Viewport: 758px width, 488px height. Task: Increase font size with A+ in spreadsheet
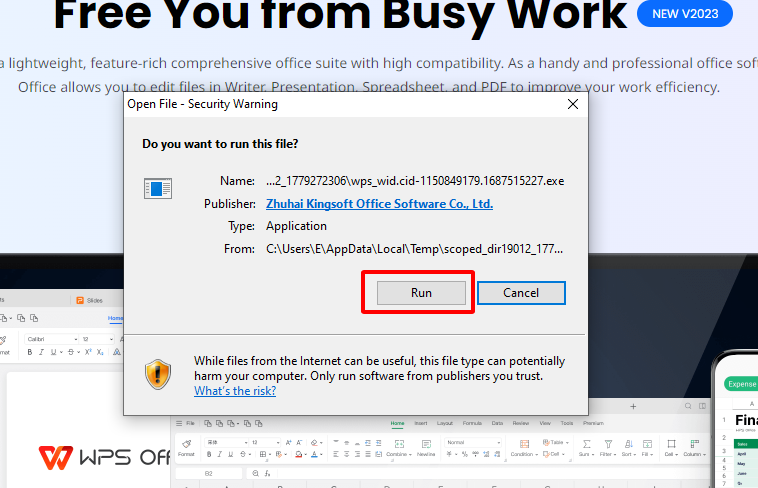point(289,443)
